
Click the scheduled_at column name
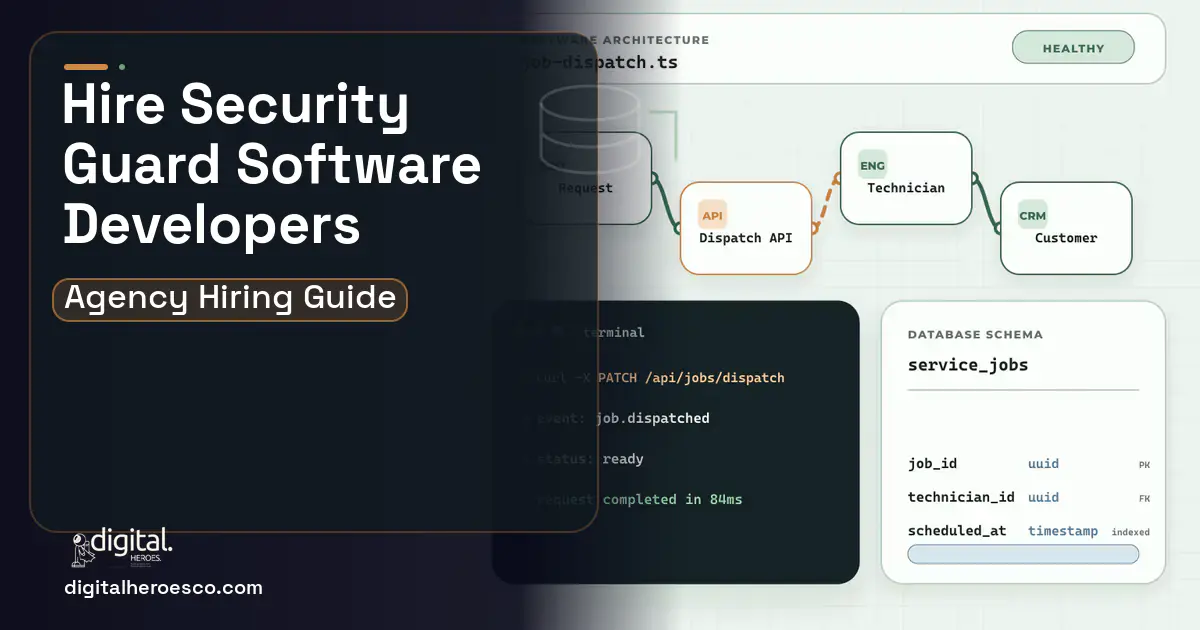(x=957, y=531)
